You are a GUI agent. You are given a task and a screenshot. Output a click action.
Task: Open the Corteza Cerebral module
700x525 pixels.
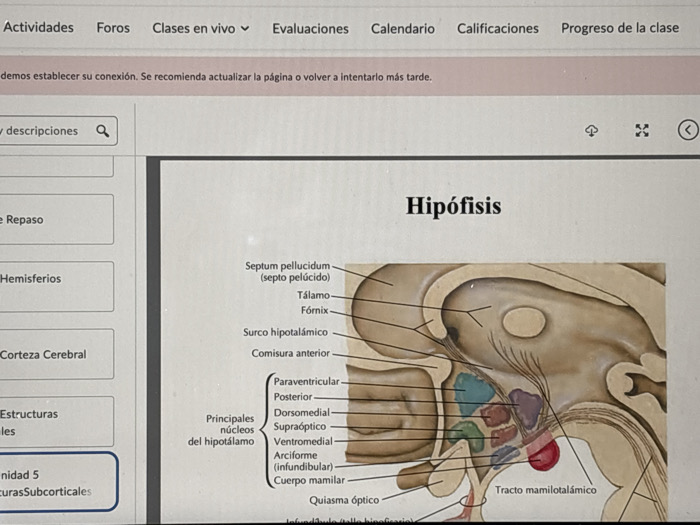click(x=56, y=354)
